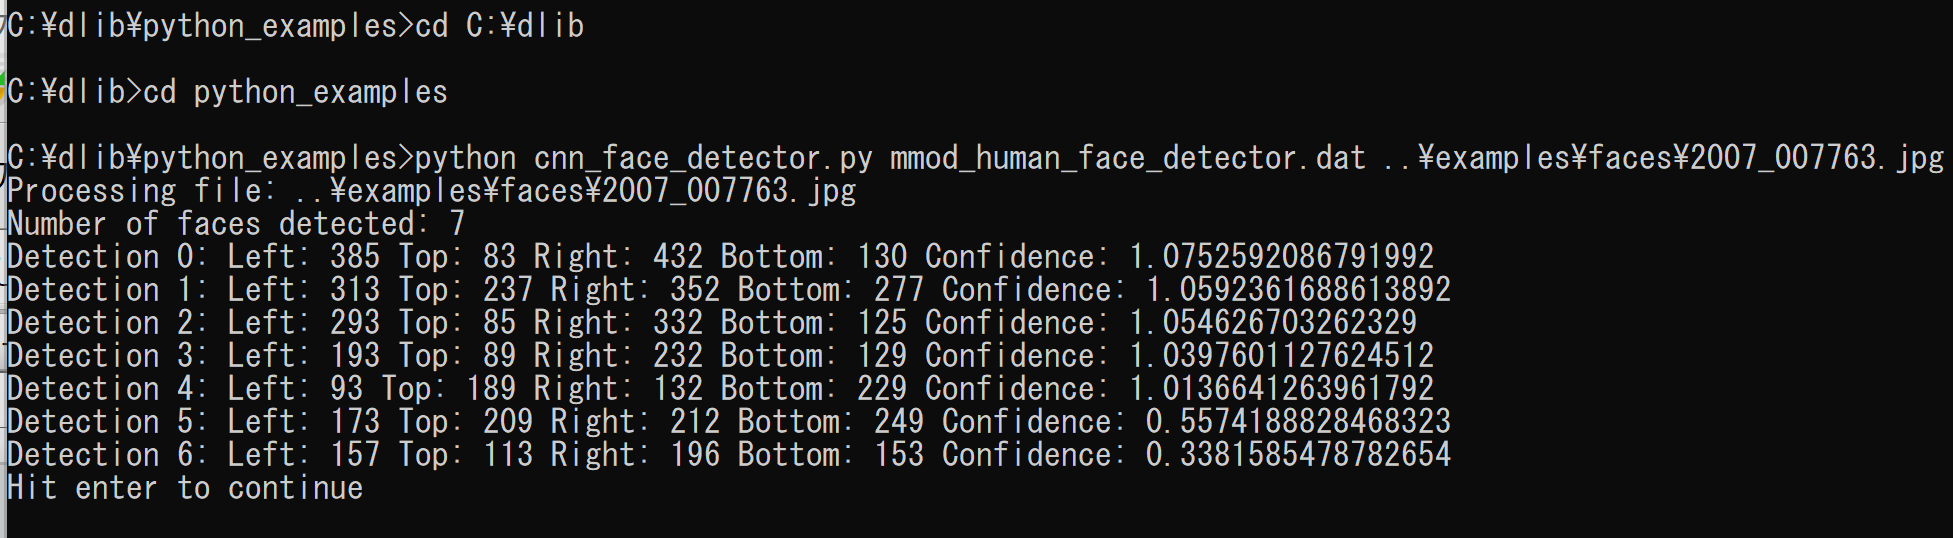This screenshot has height=538, width=1953.
Task: Click the 'Number of faces detected: 7' line
Action: (x=236, y=224)
